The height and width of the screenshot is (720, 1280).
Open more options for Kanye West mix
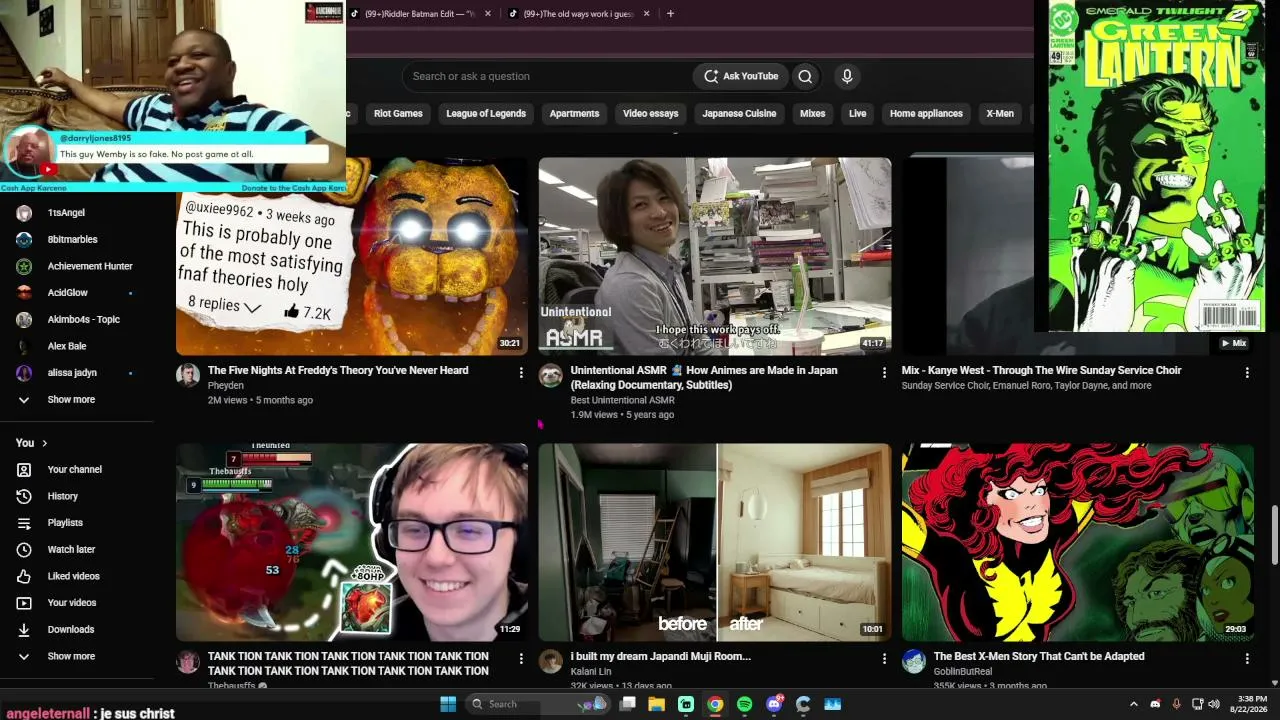(1247, 372)
